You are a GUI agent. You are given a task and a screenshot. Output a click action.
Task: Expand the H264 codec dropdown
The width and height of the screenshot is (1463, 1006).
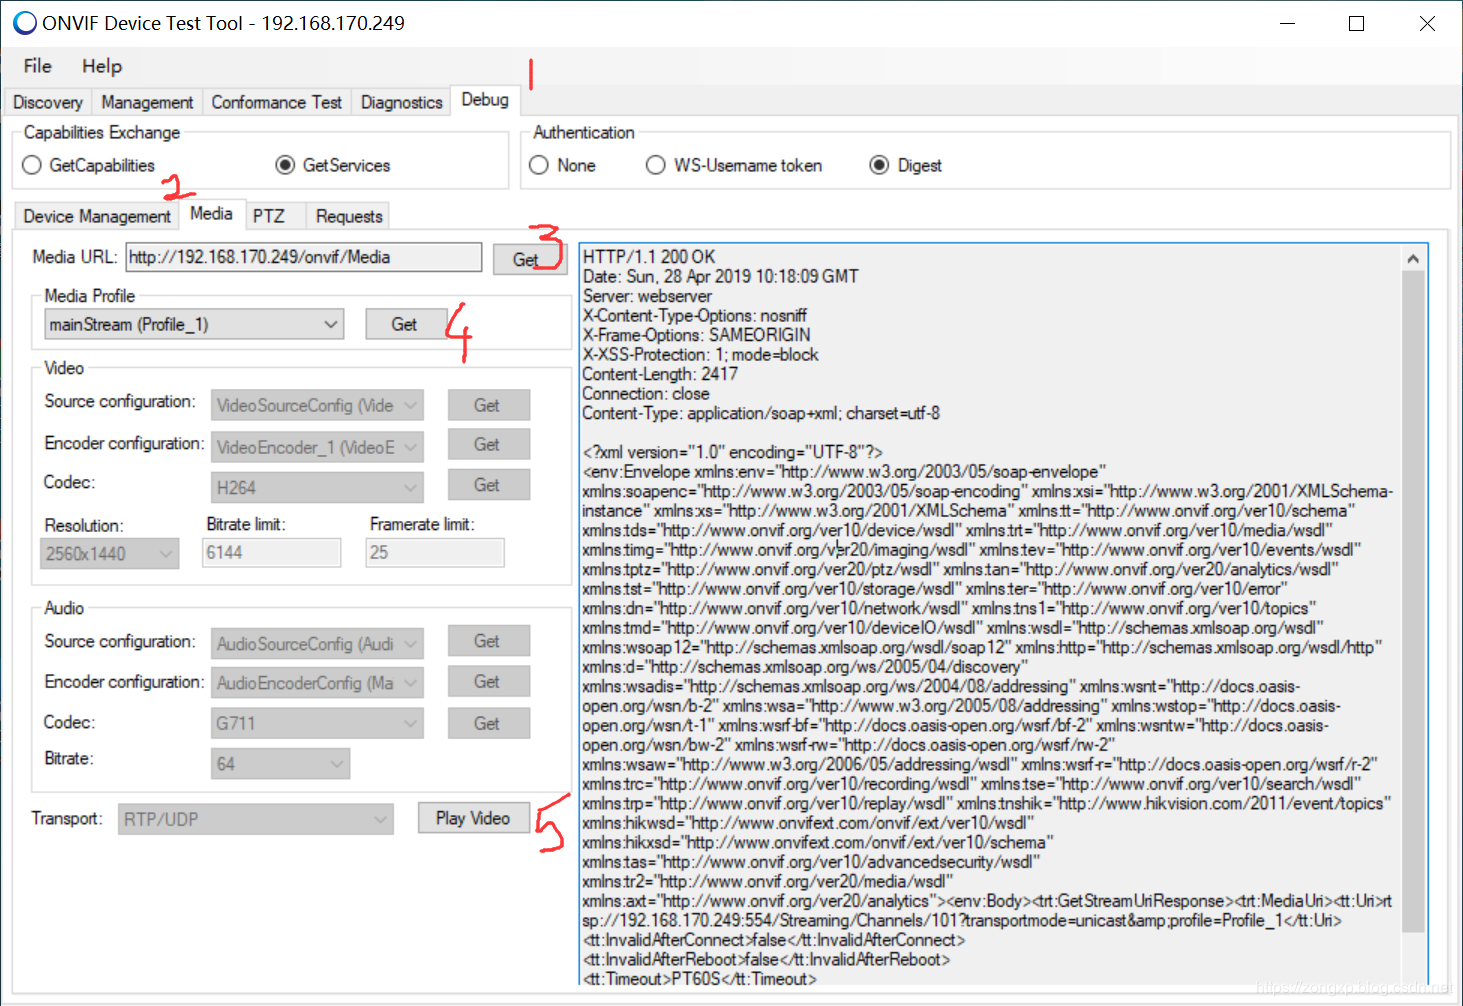317,487
